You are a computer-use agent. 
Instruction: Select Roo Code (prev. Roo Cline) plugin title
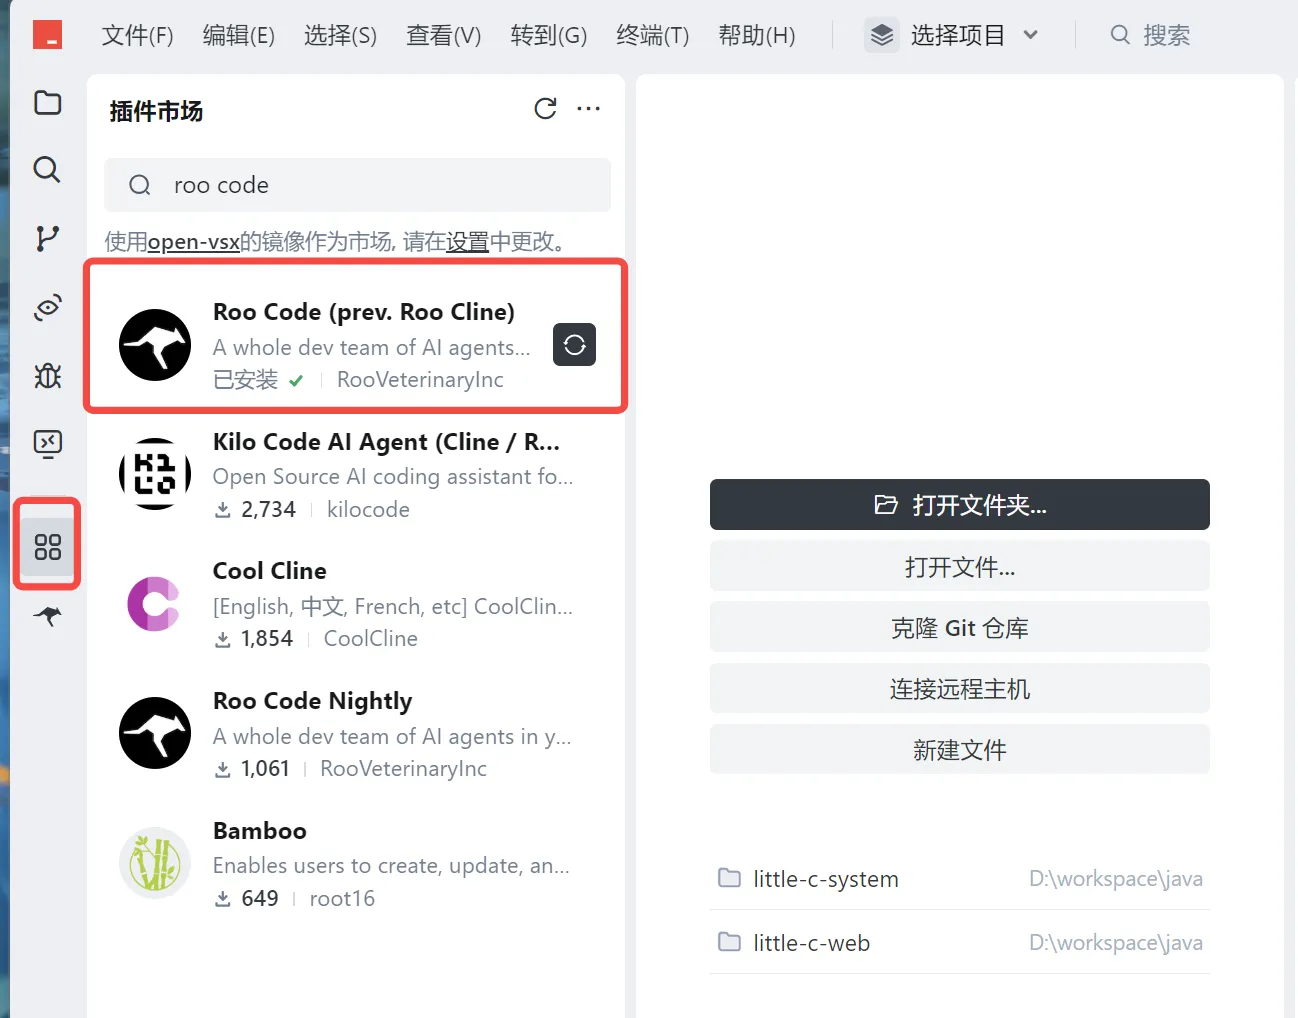point(364,312)
